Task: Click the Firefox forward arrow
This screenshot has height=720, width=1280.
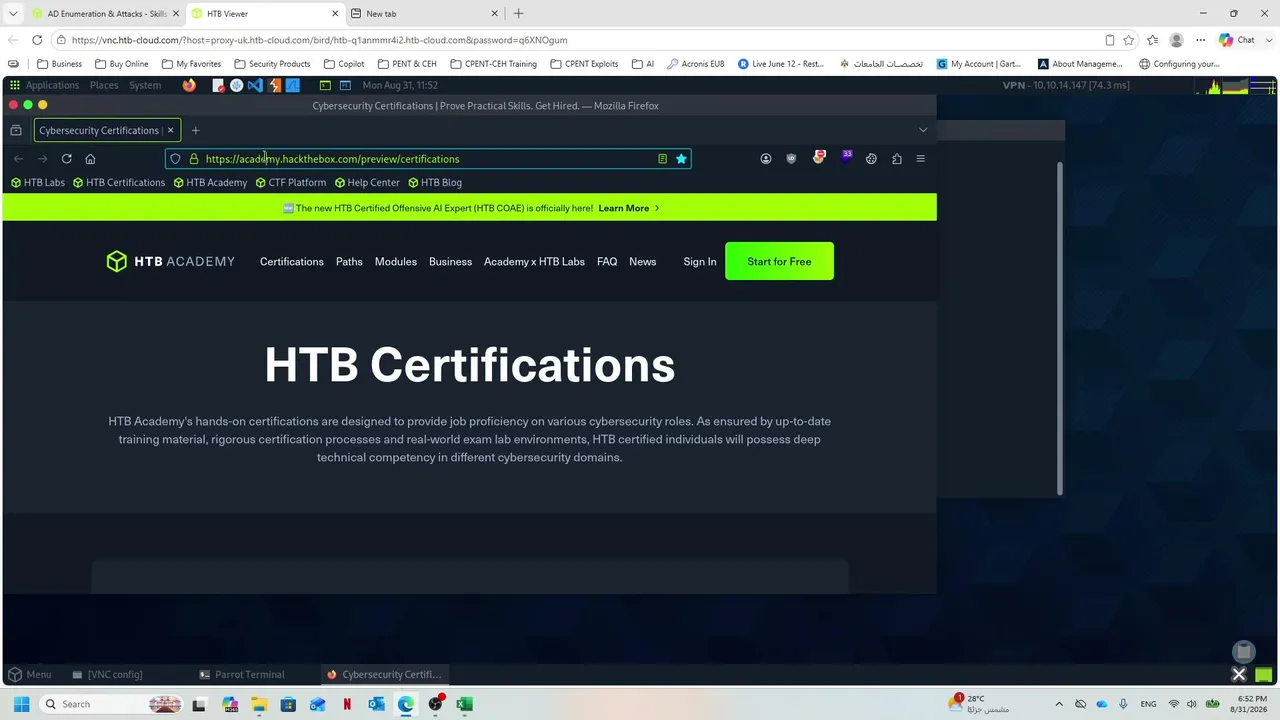Action: (x=42, y=159)
